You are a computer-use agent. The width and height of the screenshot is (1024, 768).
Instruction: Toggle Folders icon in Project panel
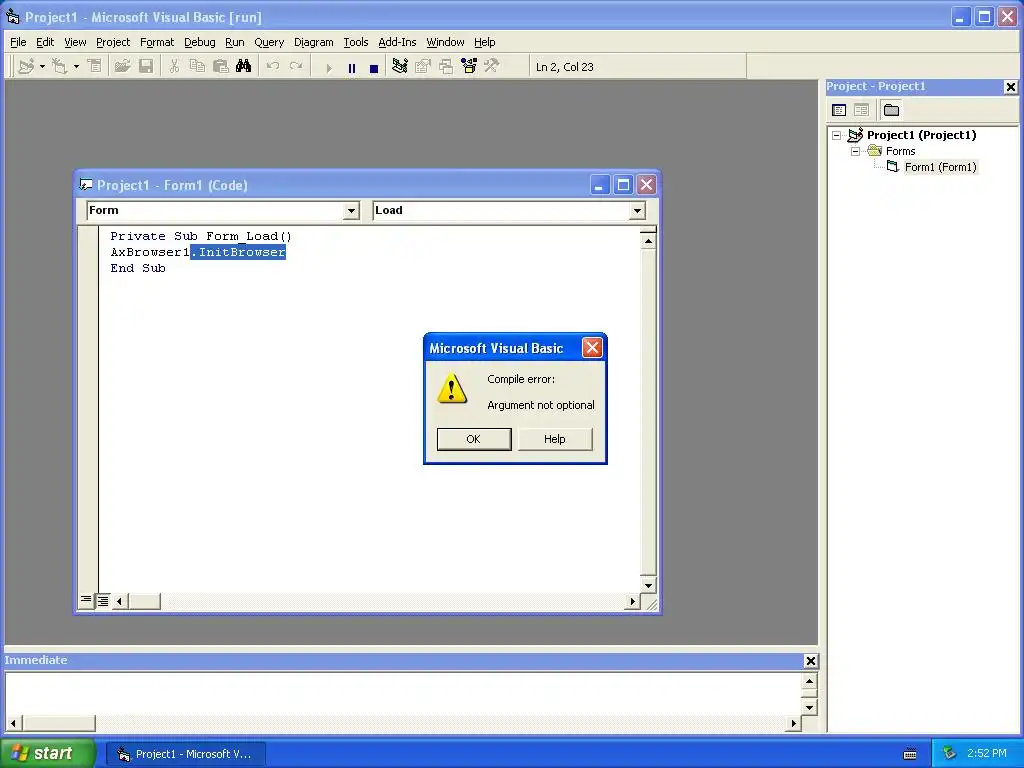[x=891, y=110]
